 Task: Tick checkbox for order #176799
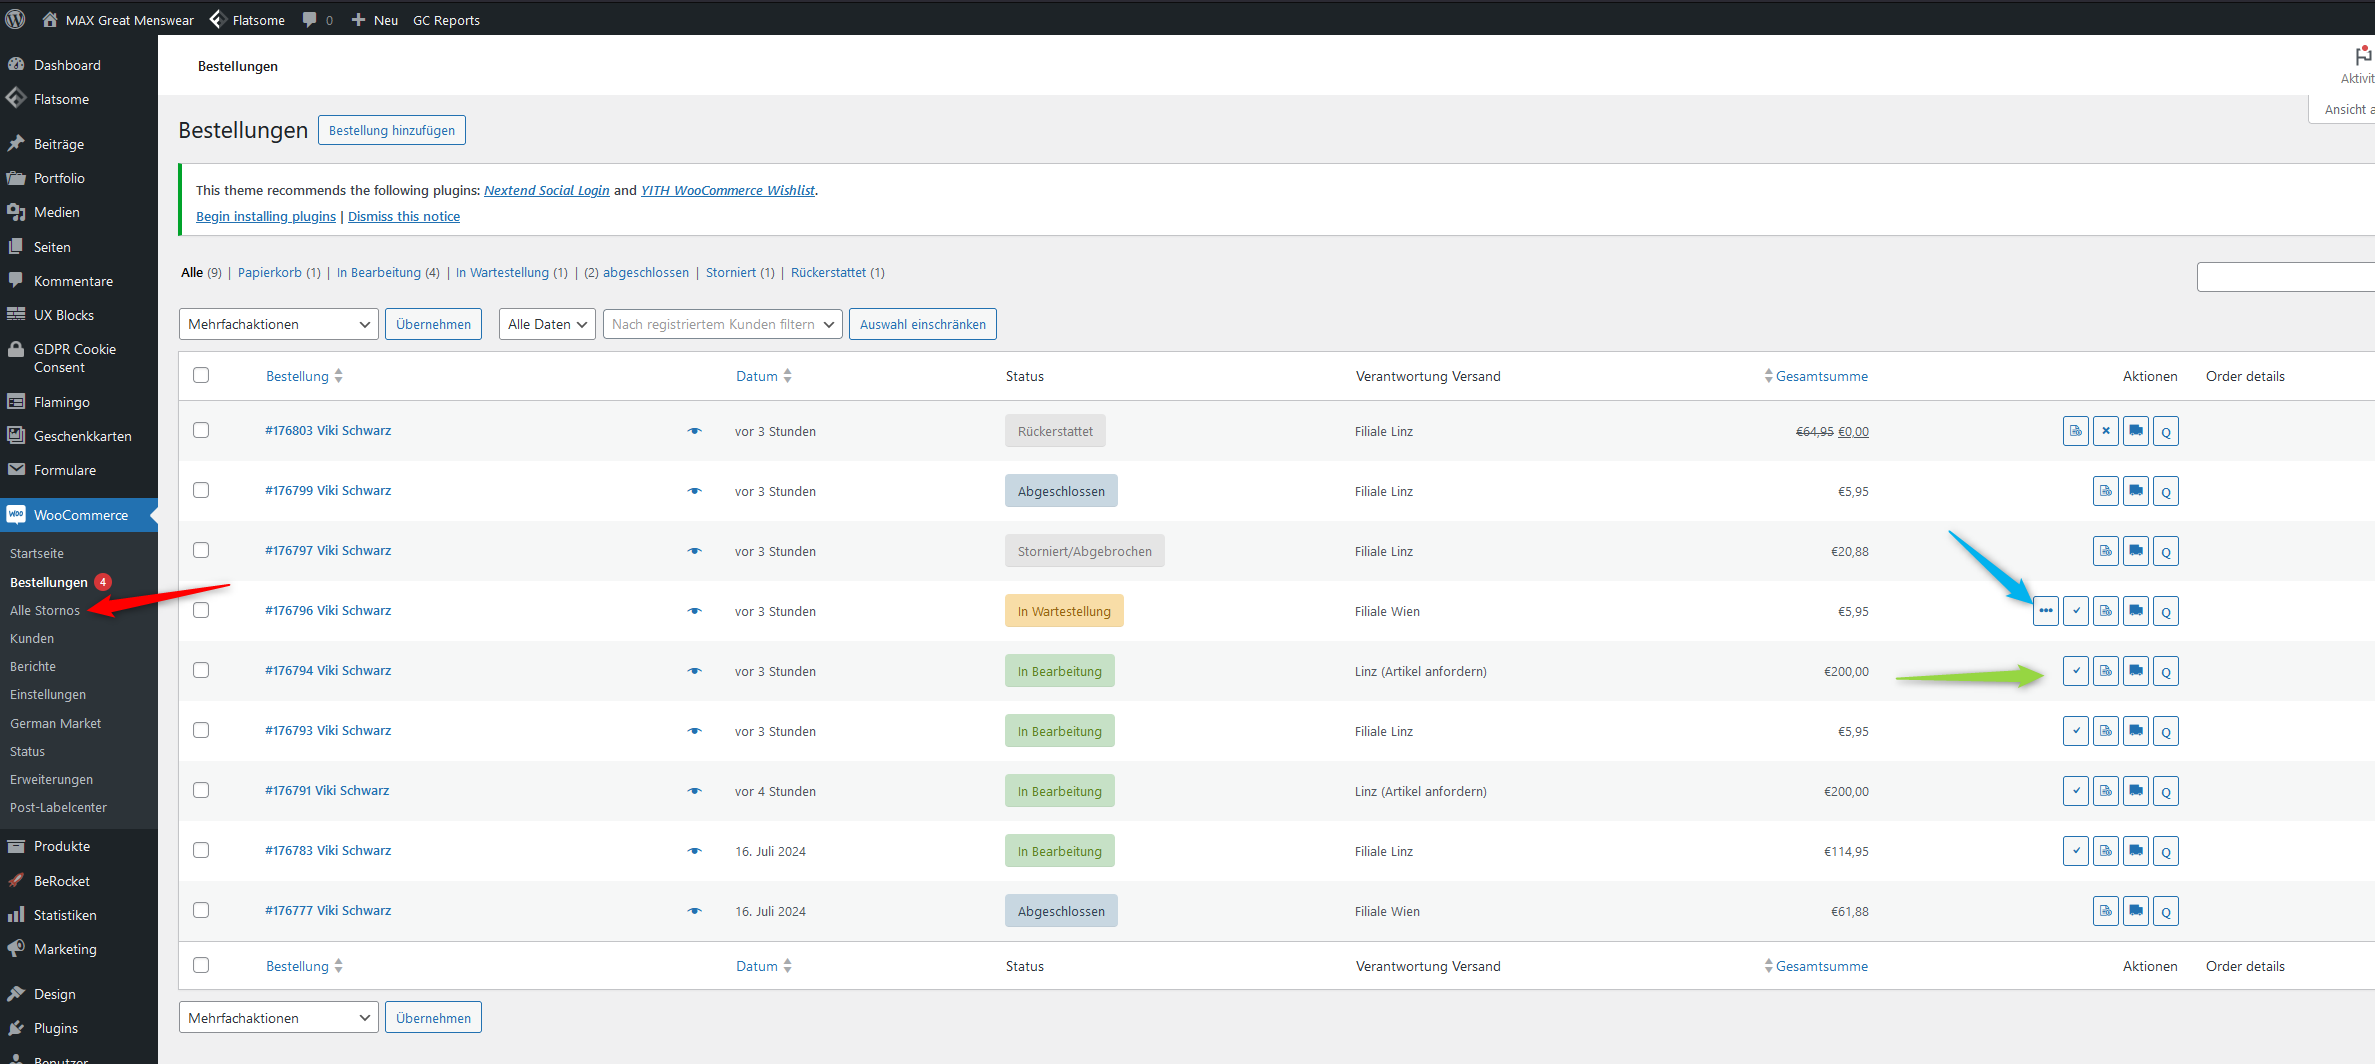coord(201,490)
